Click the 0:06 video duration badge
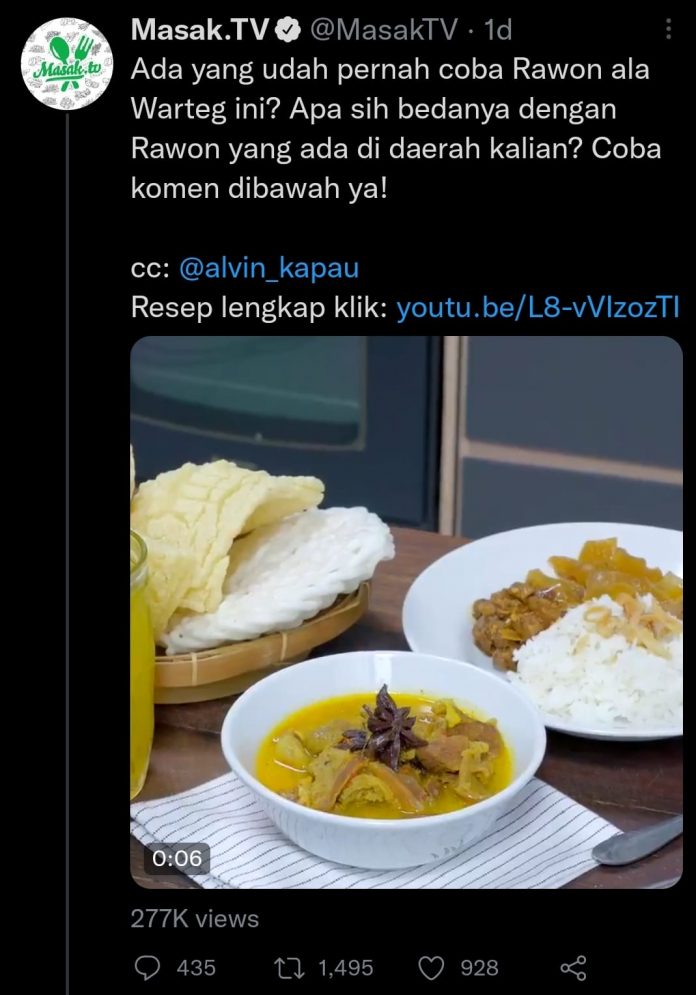Viewport: 696px width, 995px height. [x=176, y=859]
